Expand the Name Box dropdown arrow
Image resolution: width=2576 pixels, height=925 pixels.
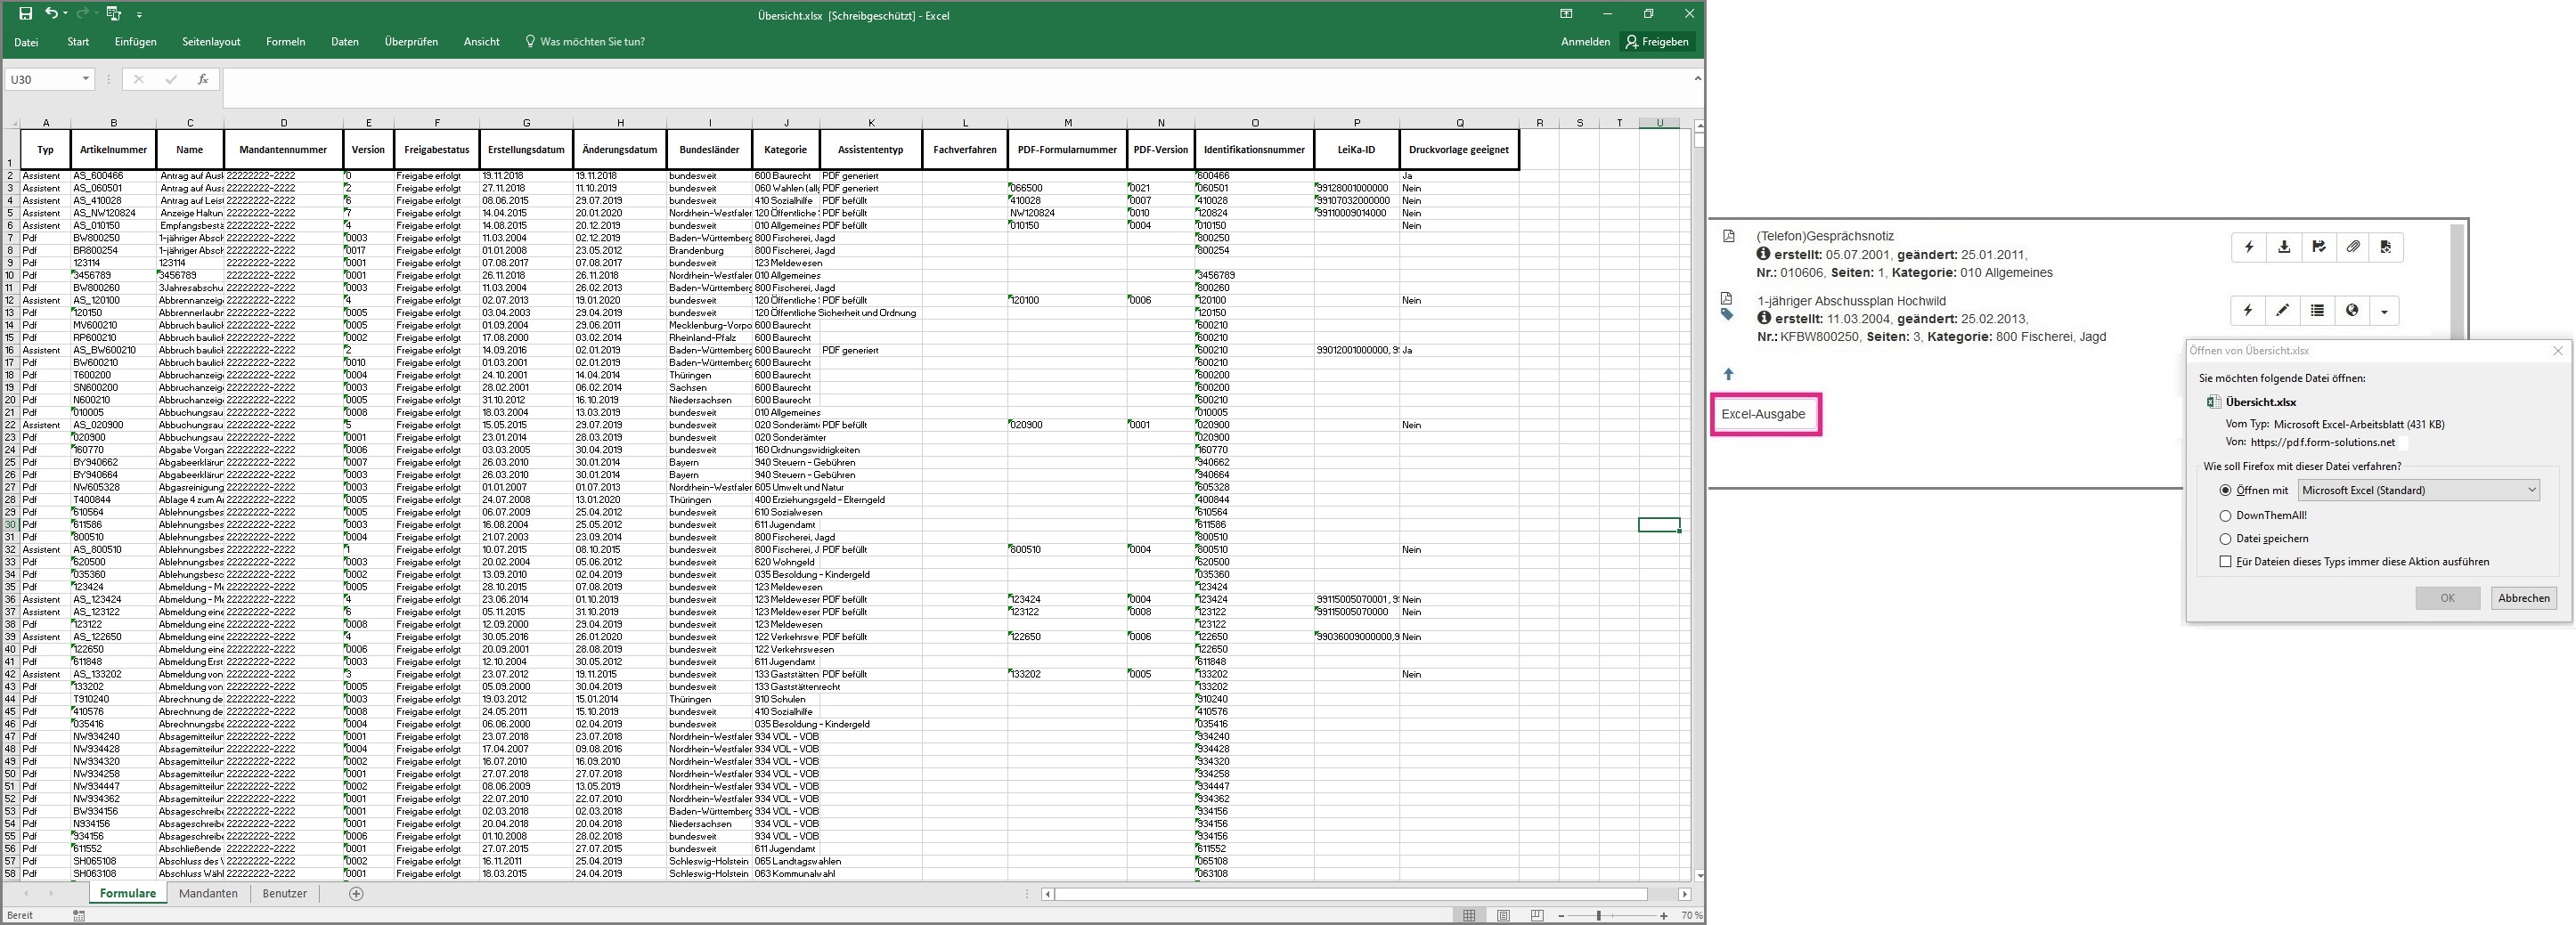(86, 79)
